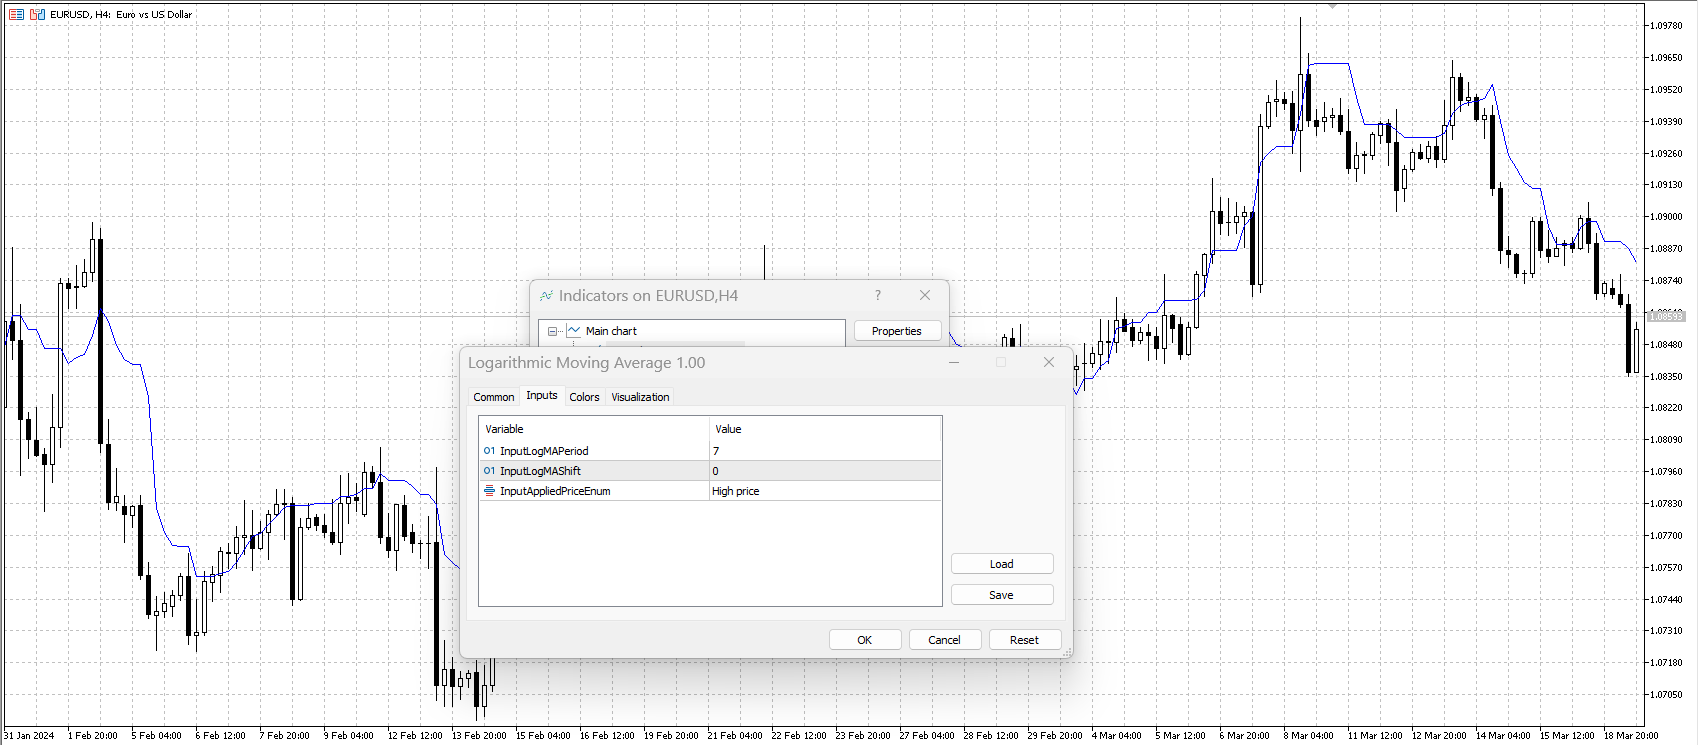Select the Main chart line icon in tree
This screenshot has width=1698, height=745.
coord(574,330)
